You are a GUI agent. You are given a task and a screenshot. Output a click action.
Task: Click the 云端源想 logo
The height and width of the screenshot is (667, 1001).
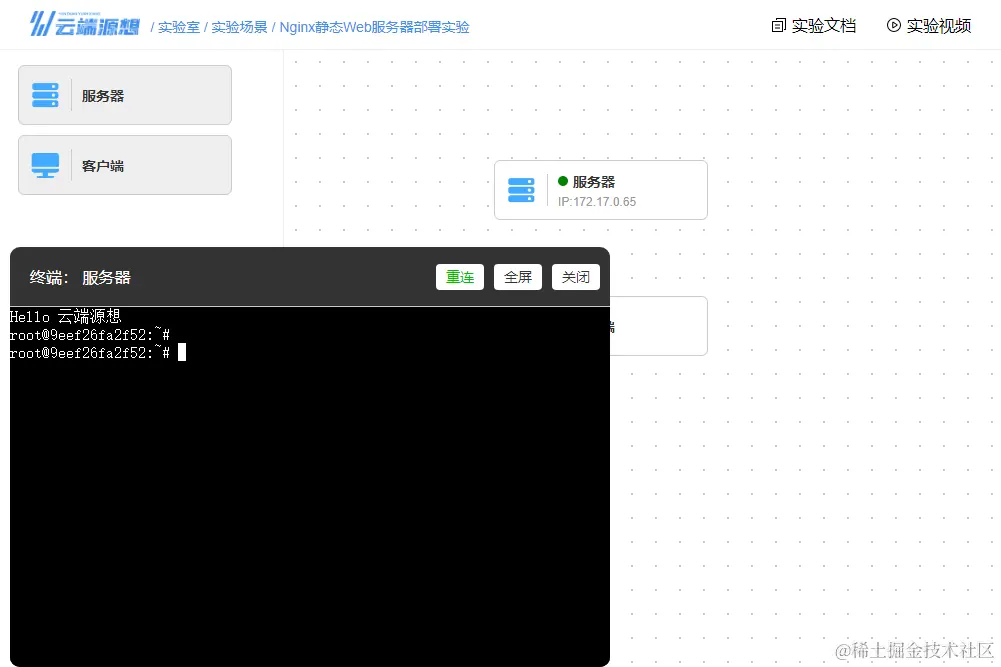[x=85, y=24]
